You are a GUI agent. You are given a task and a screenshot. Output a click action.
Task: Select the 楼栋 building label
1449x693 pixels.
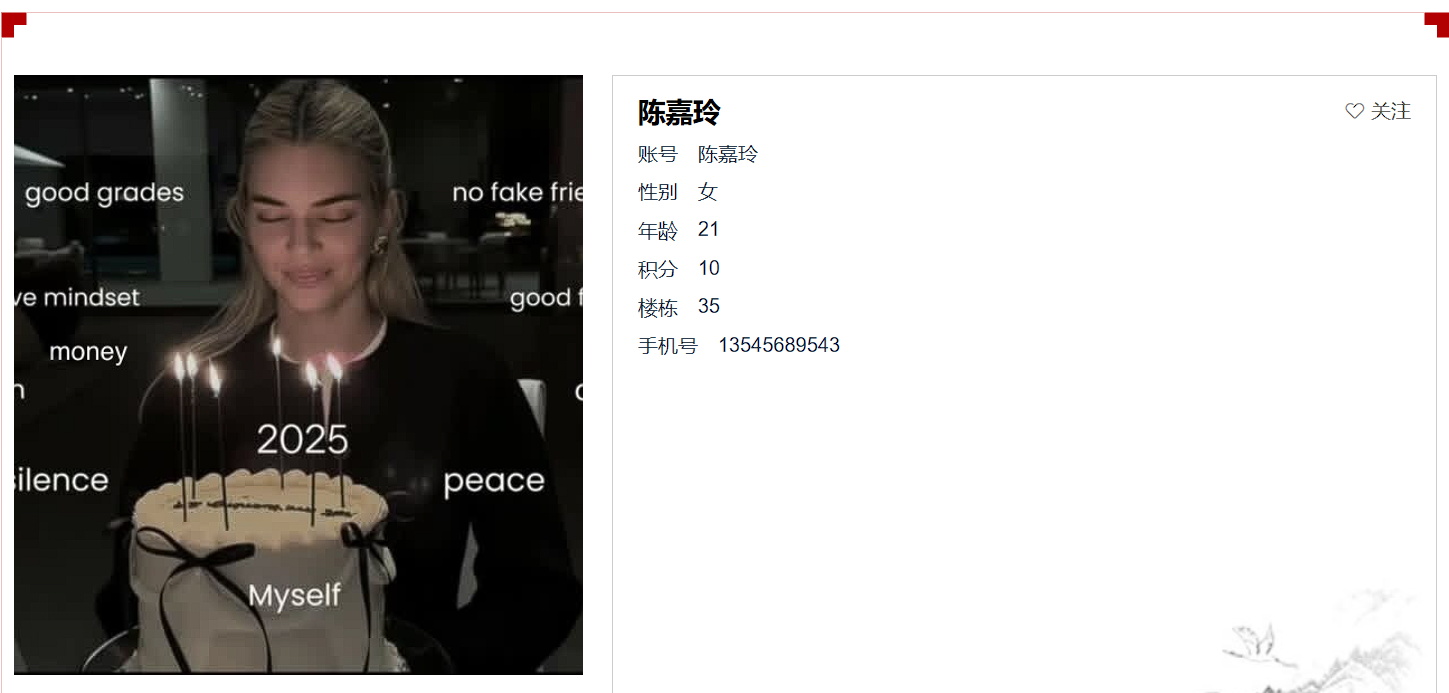click(658, 307)
